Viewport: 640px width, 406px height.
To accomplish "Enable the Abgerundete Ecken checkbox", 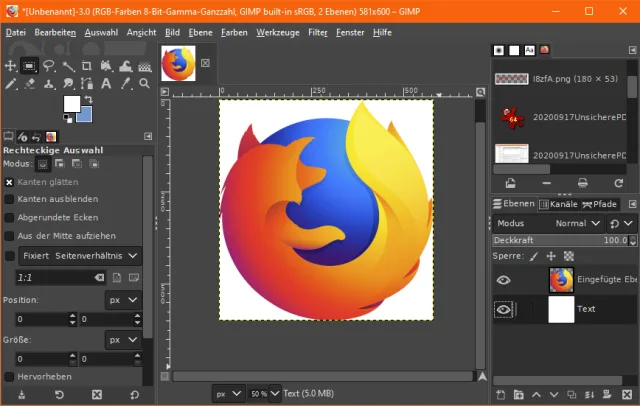I will pos(10,217).
